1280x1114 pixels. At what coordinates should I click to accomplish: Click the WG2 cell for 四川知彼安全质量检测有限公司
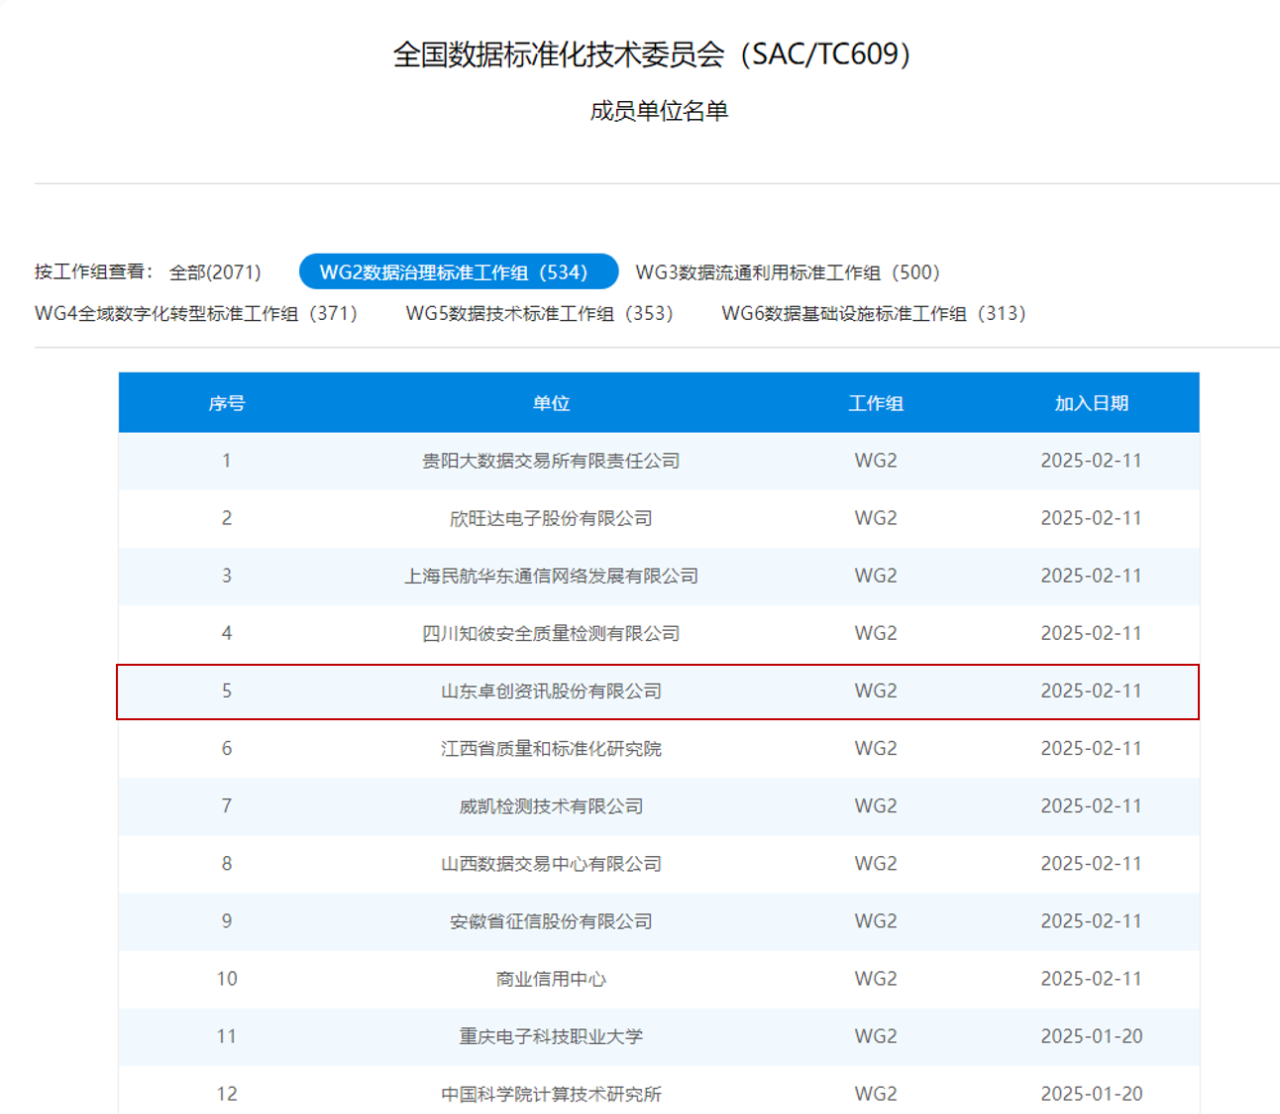coord(876,633)
